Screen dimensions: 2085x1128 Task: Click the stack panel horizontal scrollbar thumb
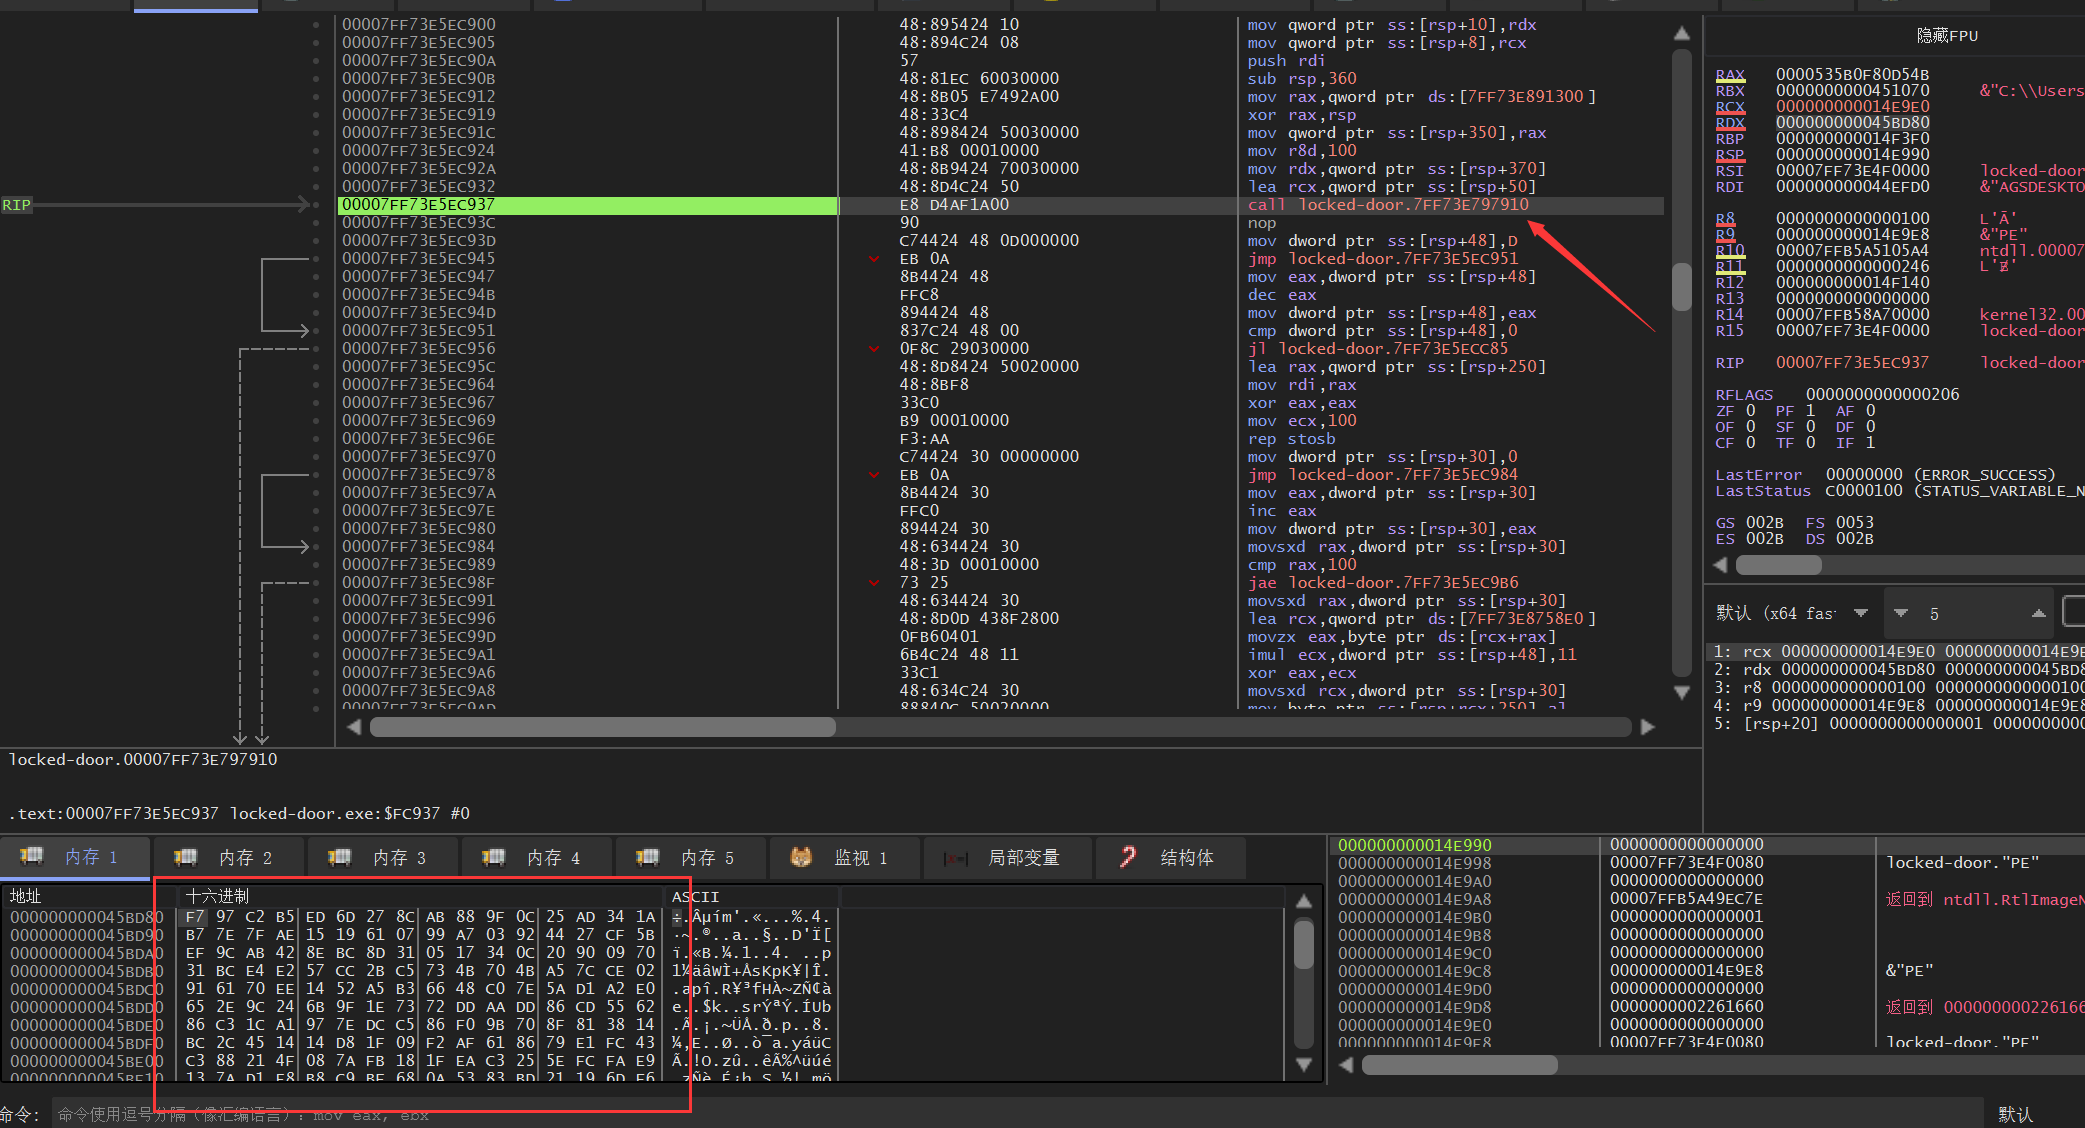click(x=1459, y=1065)
